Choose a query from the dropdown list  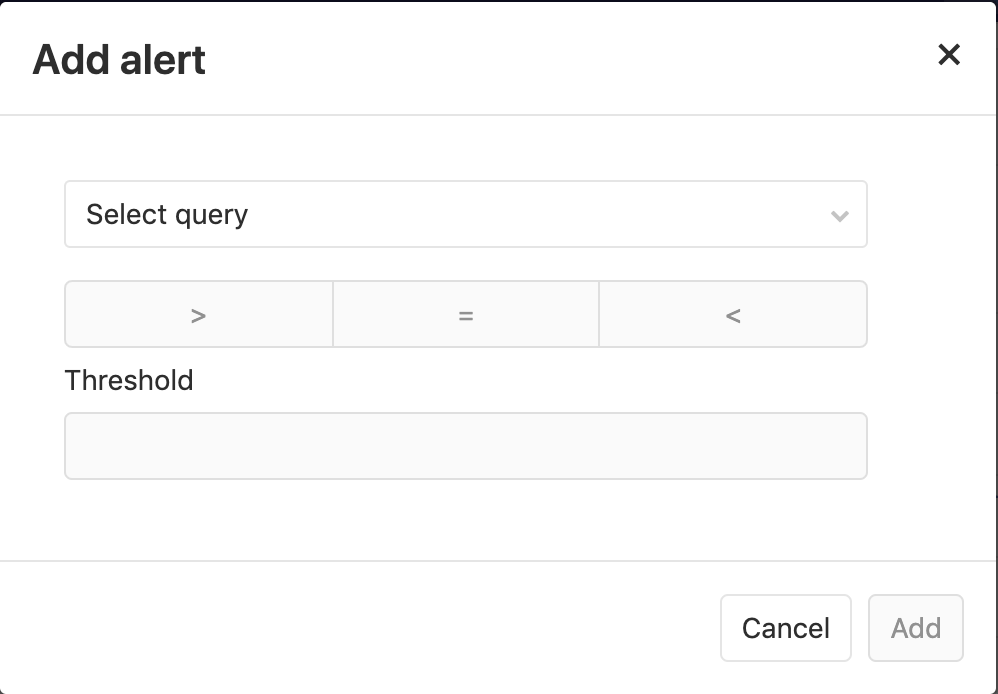pos(466,213)
